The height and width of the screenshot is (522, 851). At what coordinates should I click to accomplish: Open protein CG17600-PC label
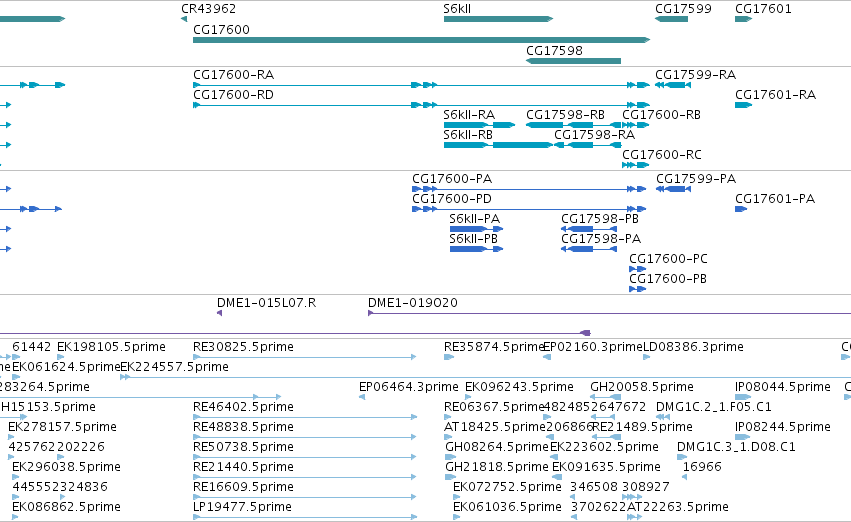[x=668, y=259]
